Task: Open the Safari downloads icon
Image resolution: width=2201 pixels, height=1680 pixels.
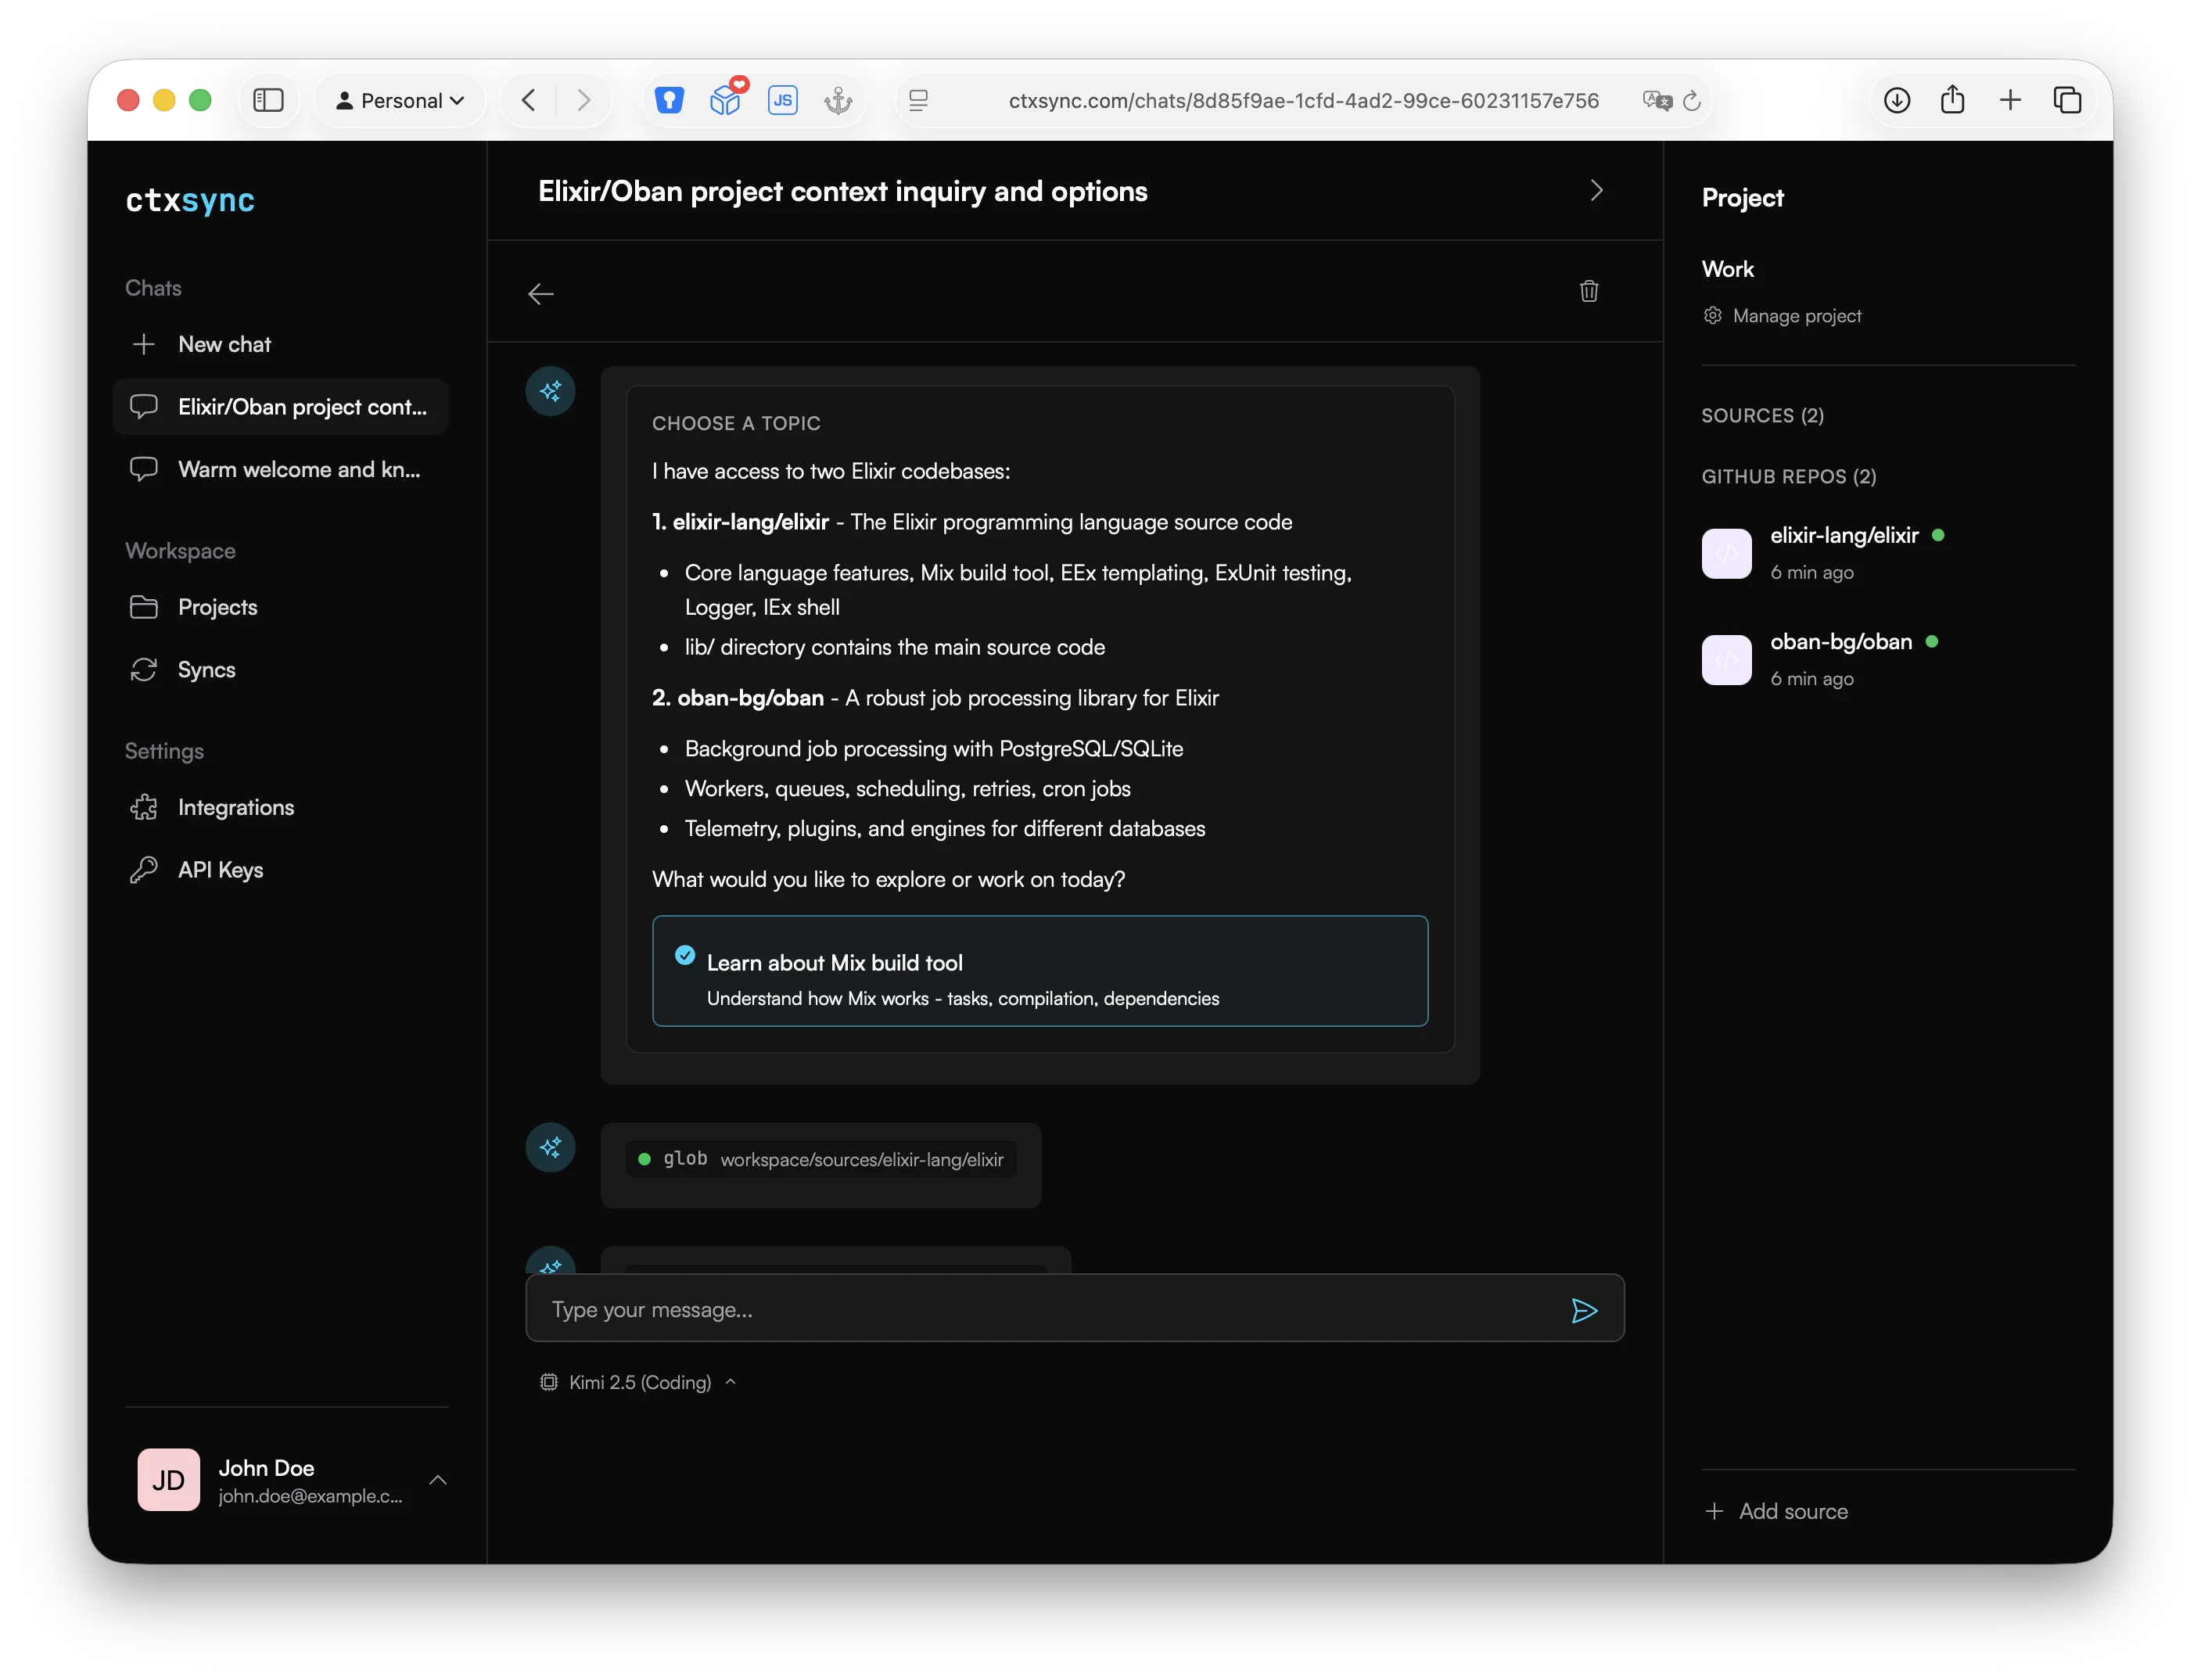Action: click(x=1896, y=100)
